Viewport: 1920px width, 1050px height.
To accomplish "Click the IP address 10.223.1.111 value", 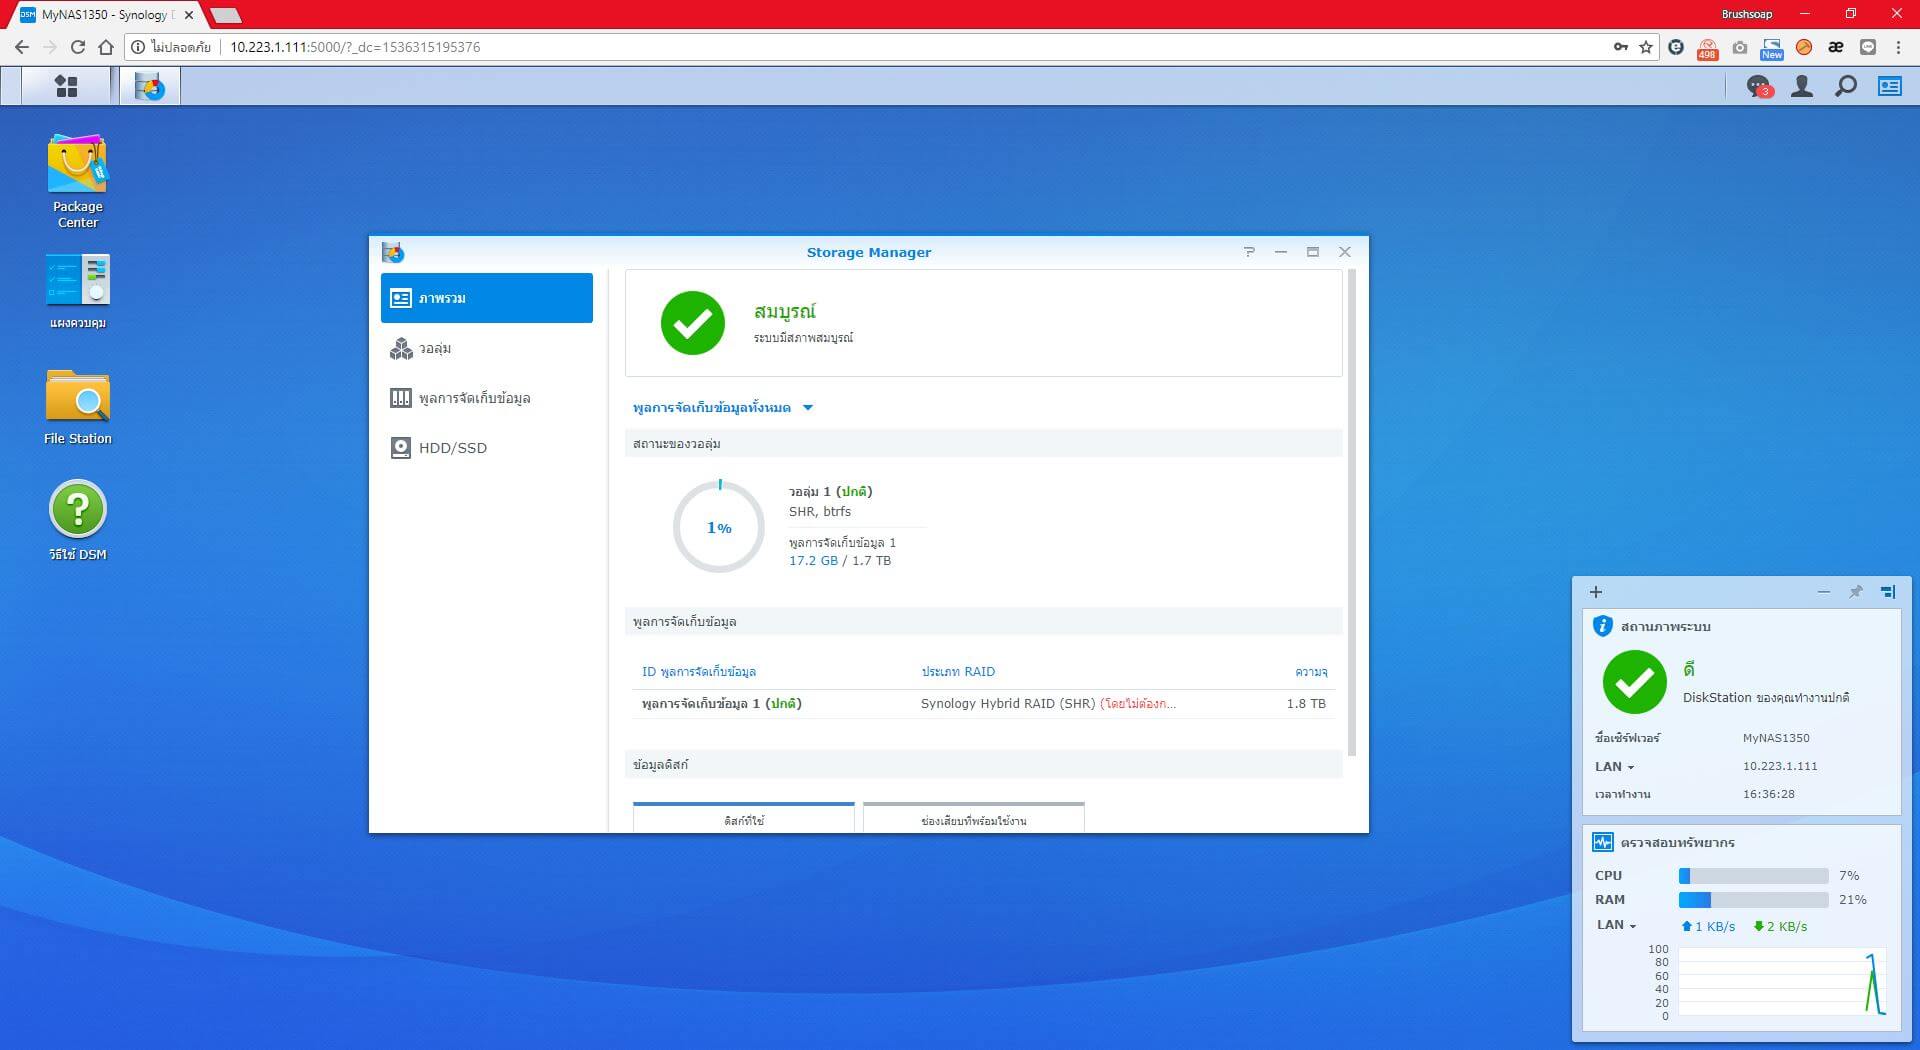I will (1780, 766).
